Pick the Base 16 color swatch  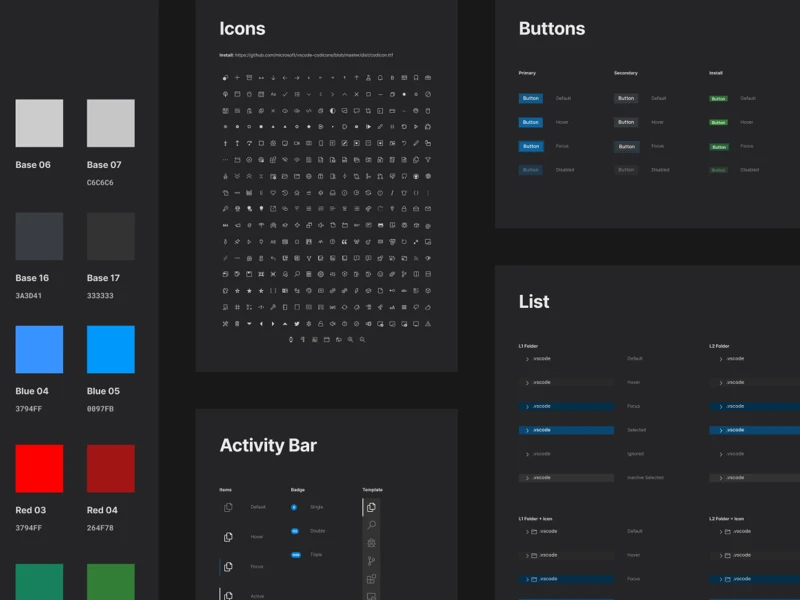[39, 236]
